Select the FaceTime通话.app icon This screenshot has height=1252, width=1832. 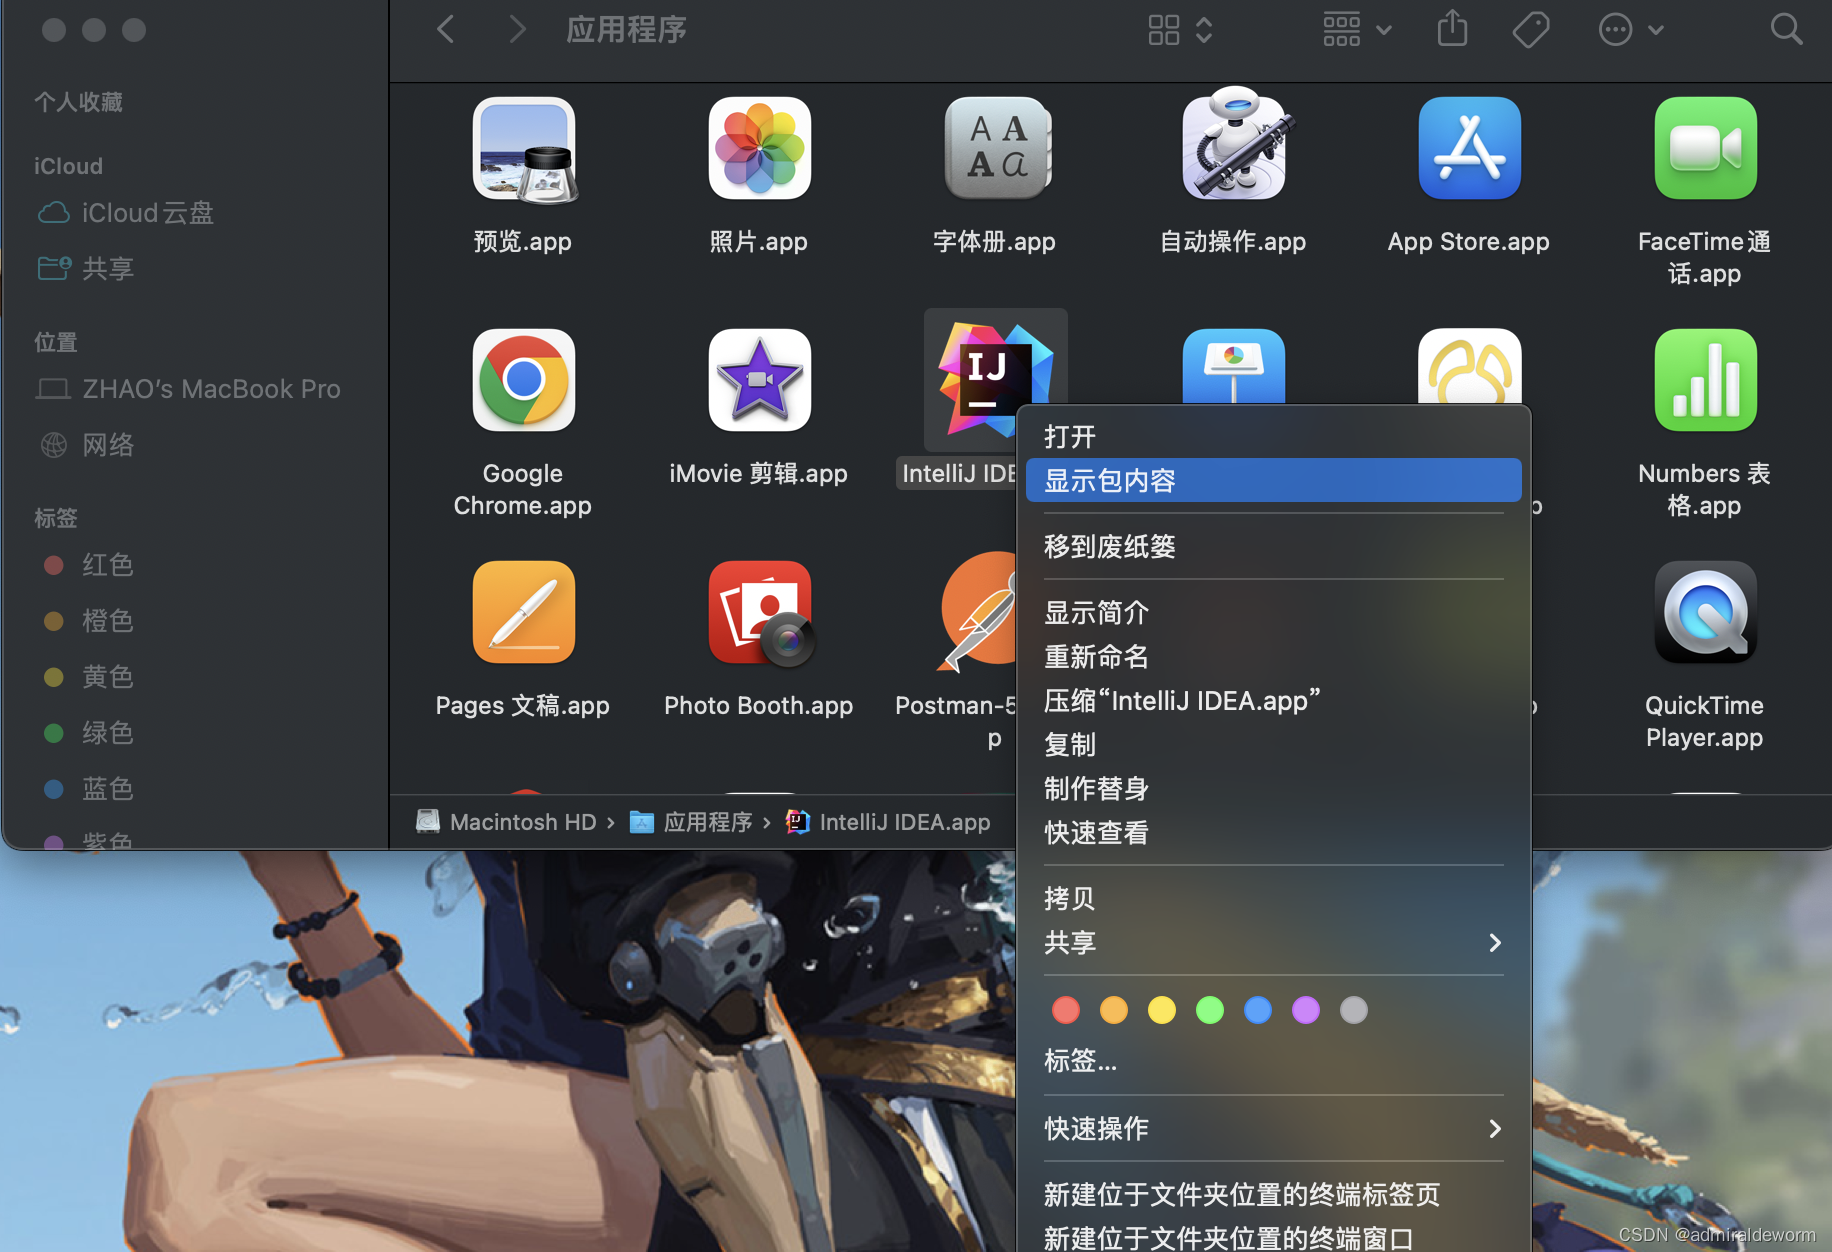tap(1705, 149)
